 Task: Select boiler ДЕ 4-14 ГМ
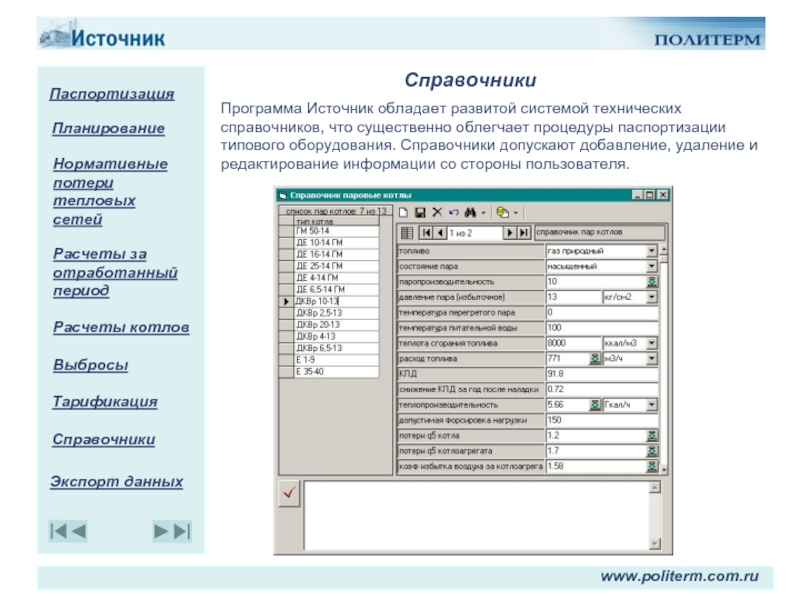tap(337, 278)
